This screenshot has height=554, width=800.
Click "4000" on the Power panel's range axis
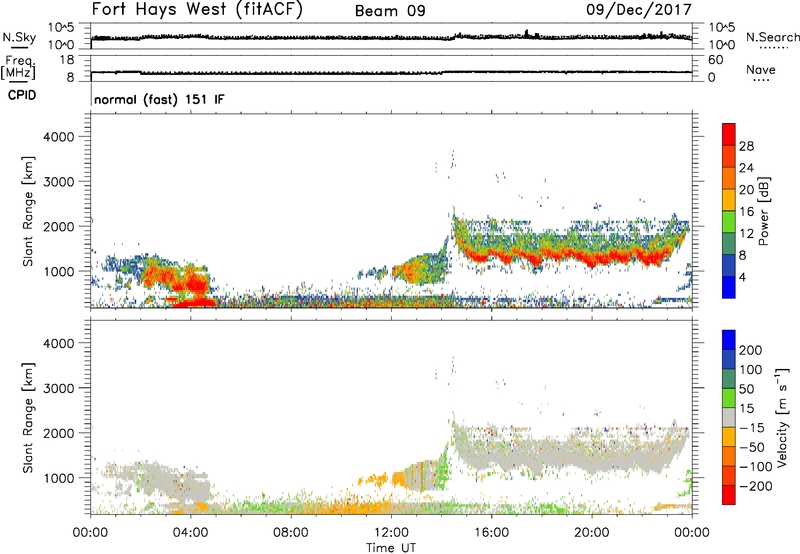click(x=59, y=137)
